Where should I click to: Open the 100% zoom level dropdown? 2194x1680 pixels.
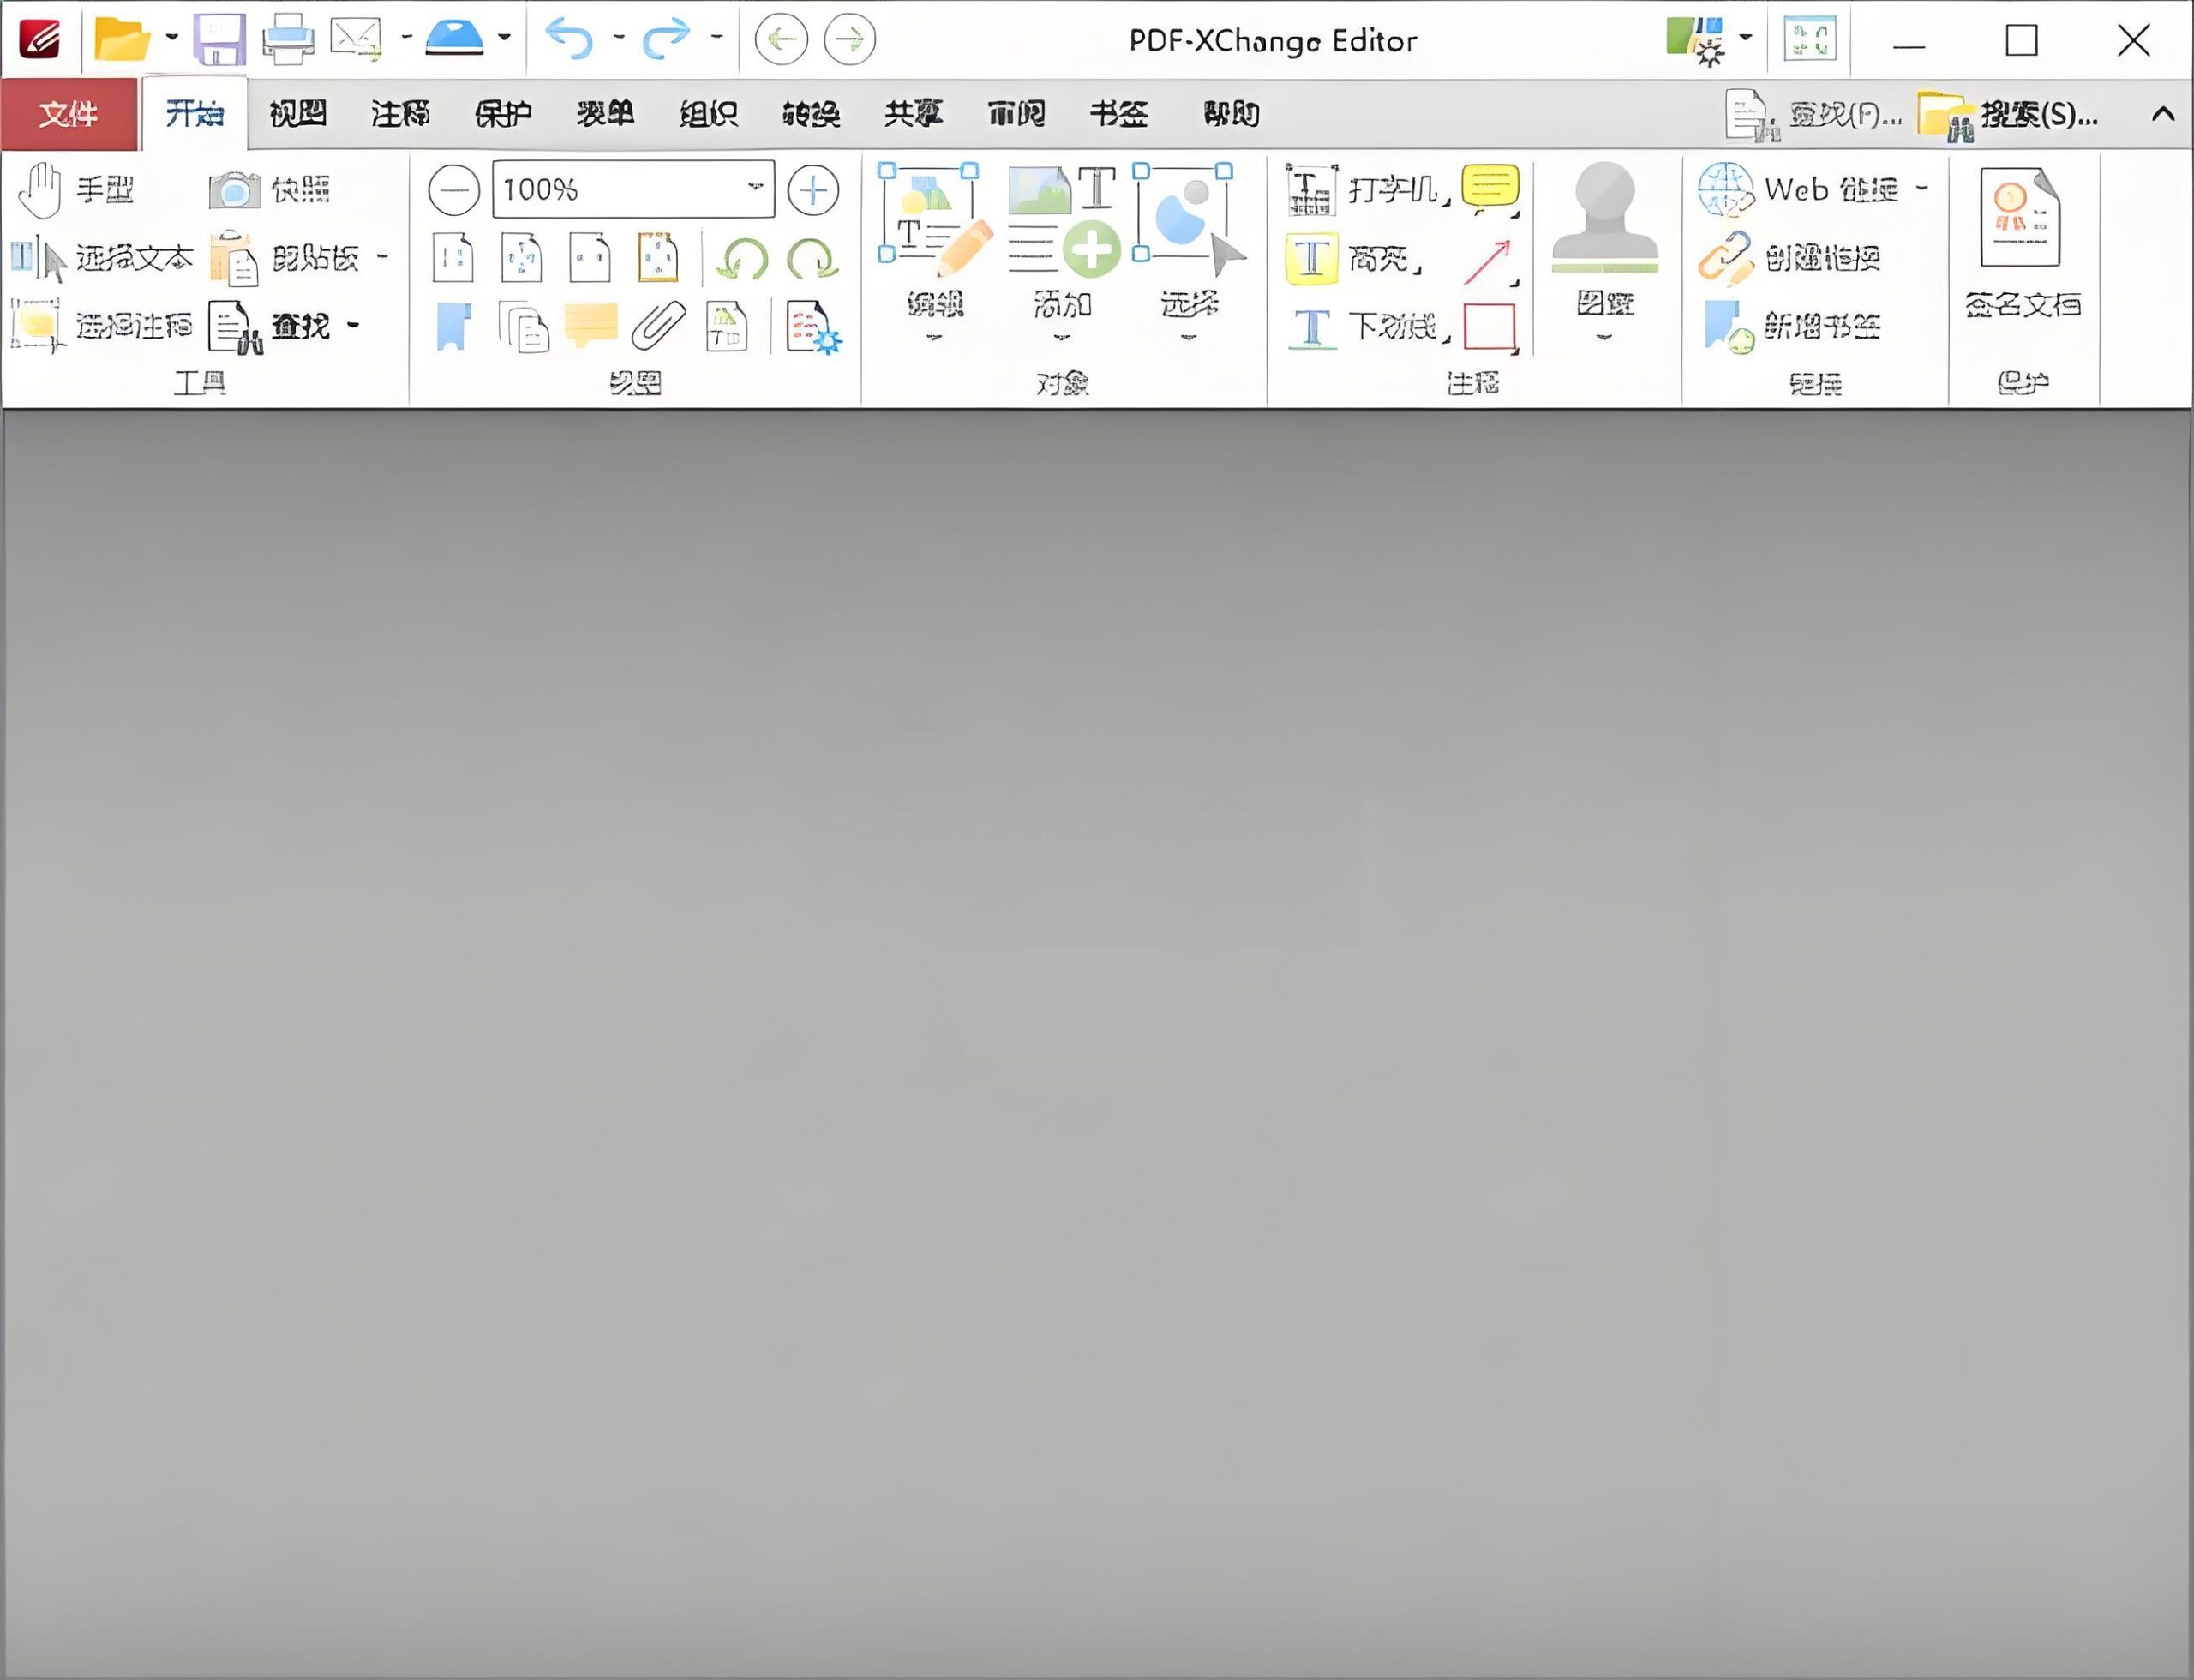click(755, 188)
